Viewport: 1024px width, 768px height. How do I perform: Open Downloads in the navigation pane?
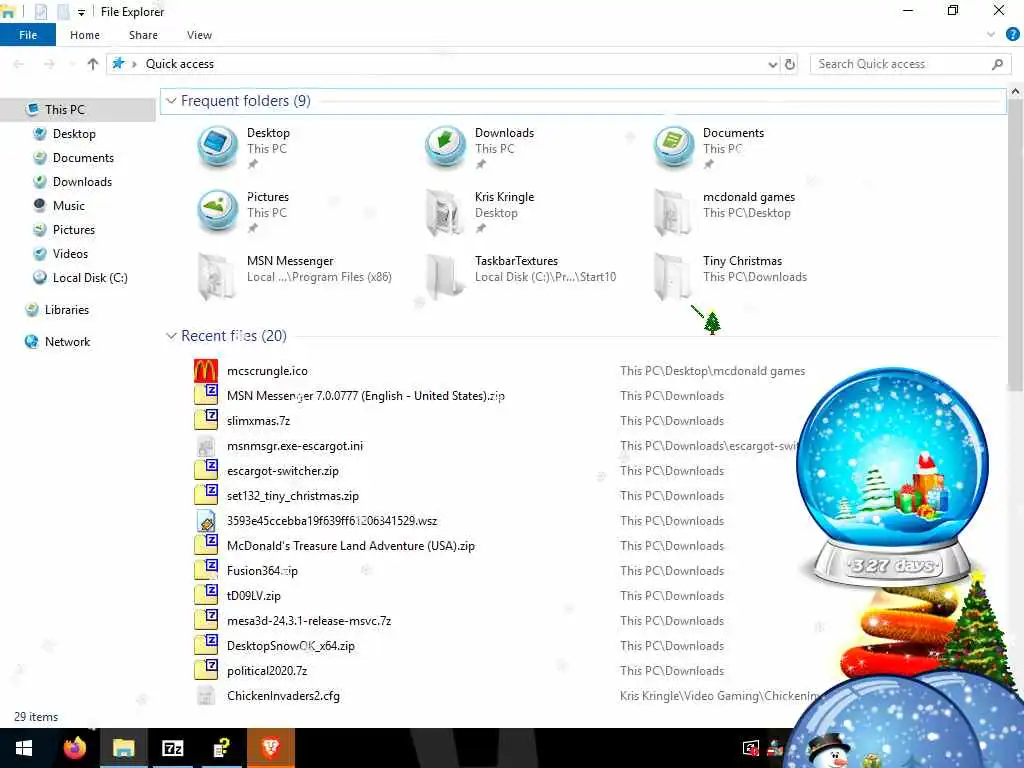pos(82,182)
